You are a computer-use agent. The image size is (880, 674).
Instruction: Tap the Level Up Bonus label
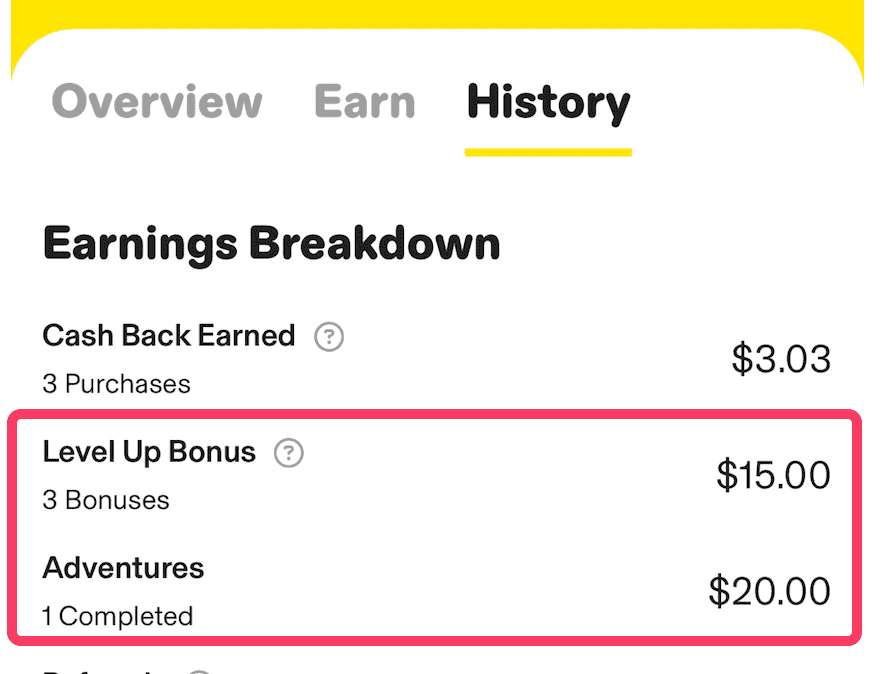[x=149, y=452]
